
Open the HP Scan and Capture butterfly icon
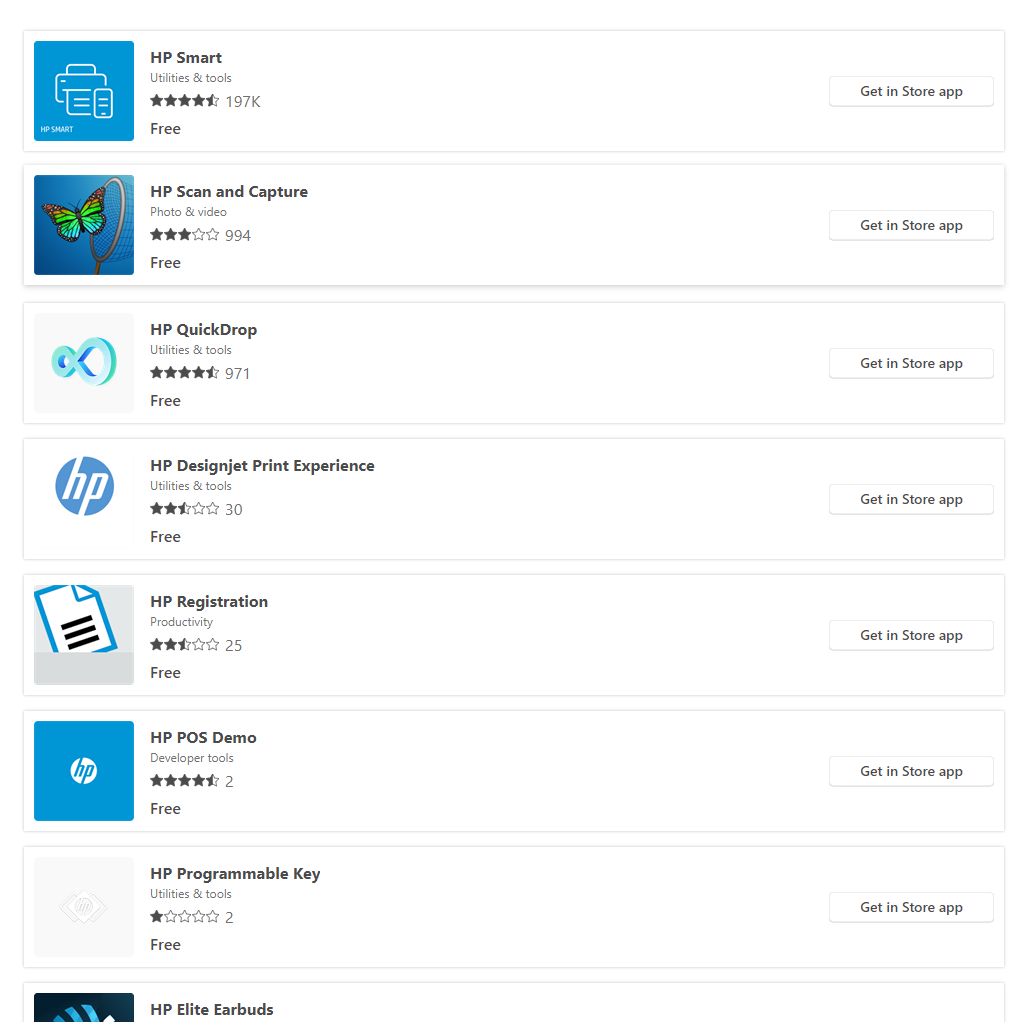84,225
